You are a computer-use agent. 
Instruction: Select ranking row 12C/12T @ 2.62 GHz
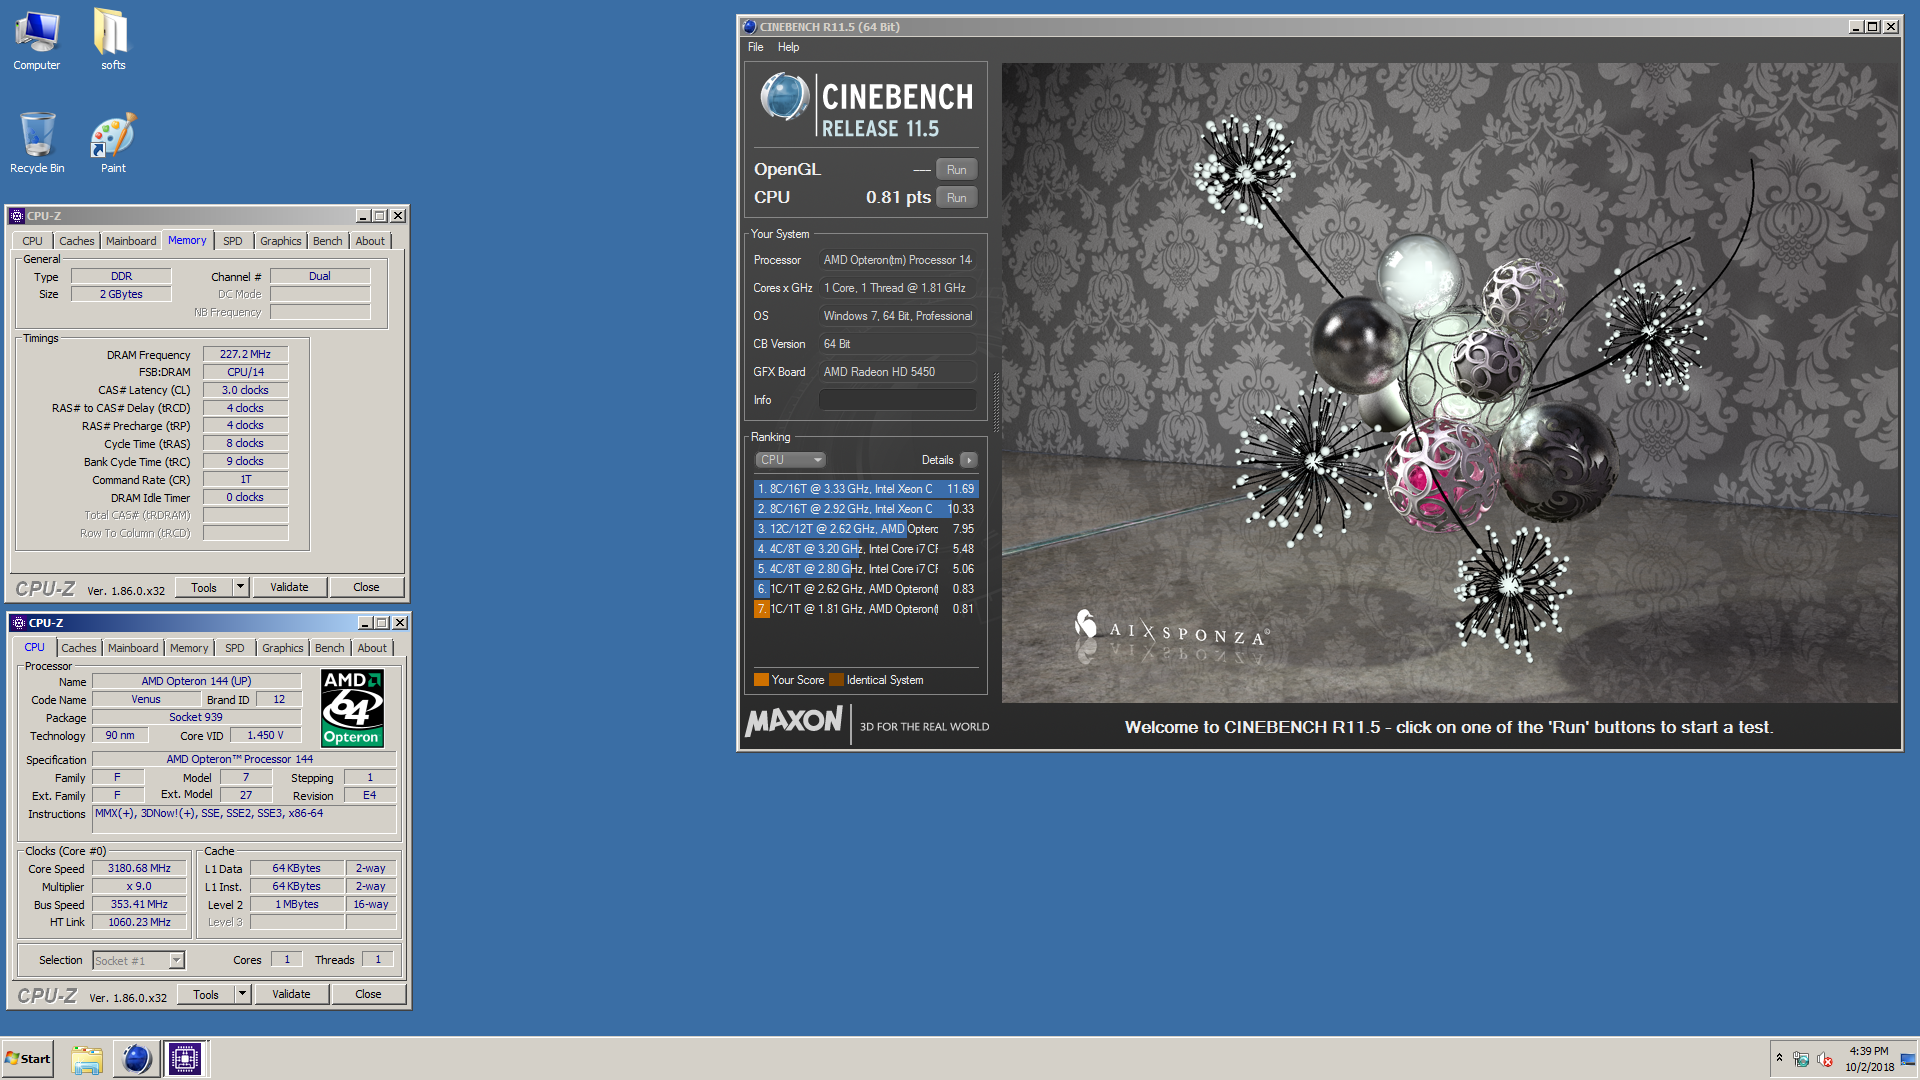pos(866,529)
